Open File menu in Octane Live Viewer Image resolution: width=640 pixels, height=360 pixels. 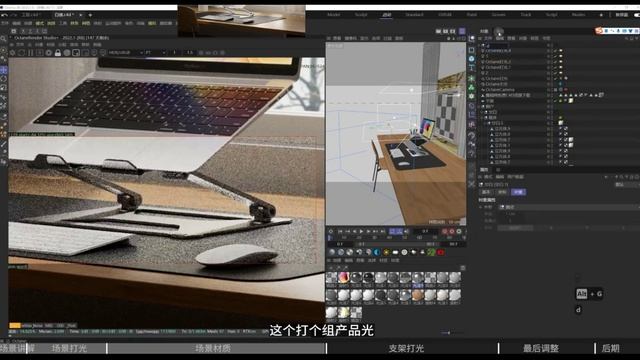[20, 44]
